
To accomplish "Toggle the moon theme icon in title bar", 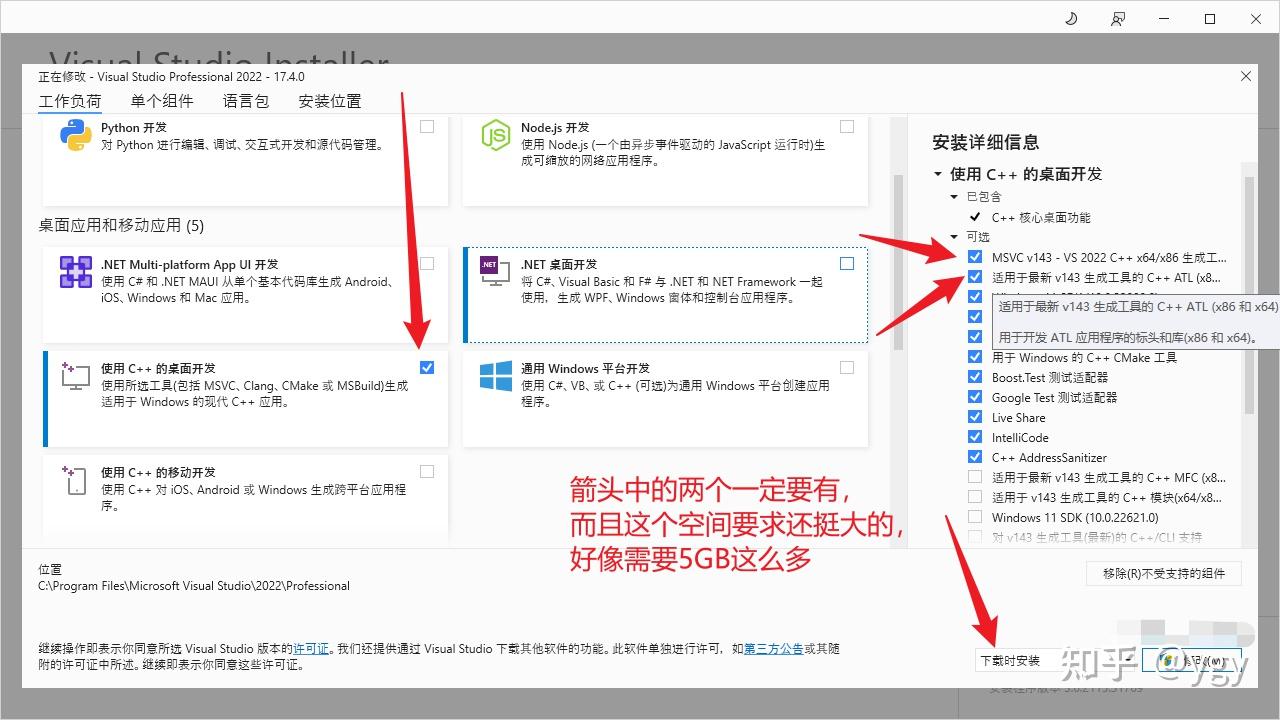I will (1071, 19).
